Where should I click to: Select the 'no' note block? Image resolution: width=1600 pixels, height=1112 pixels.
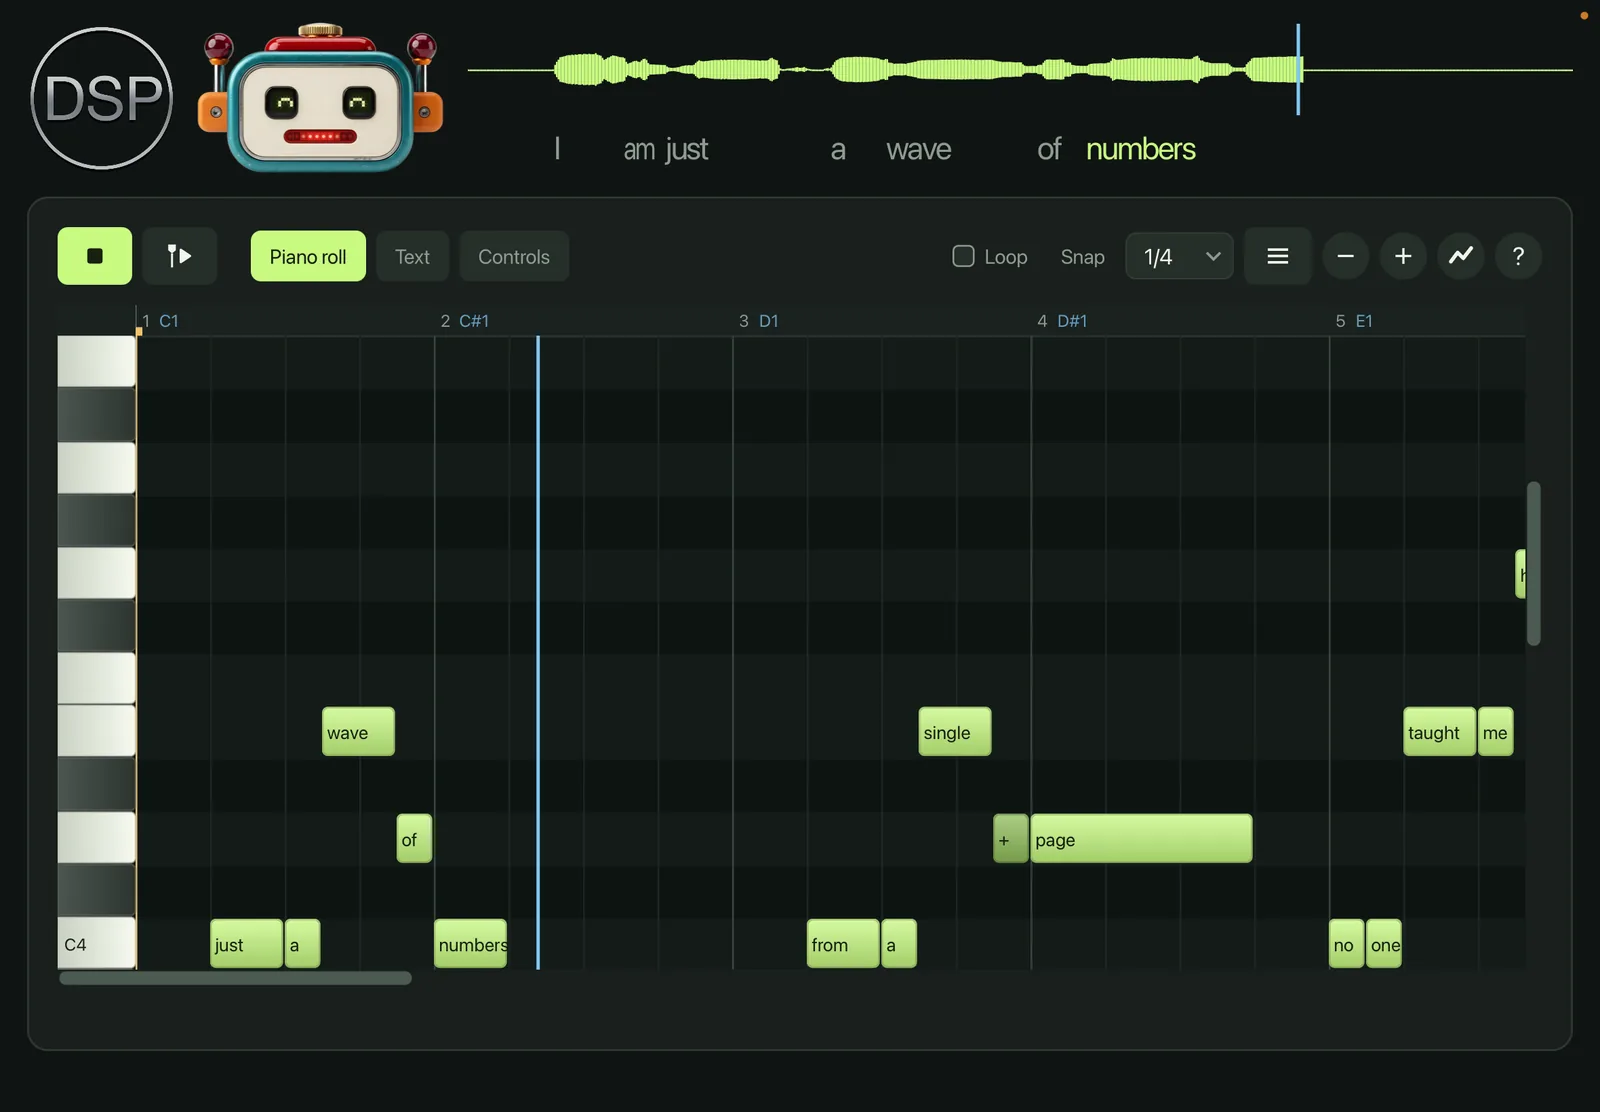[x=1346, y=944]
